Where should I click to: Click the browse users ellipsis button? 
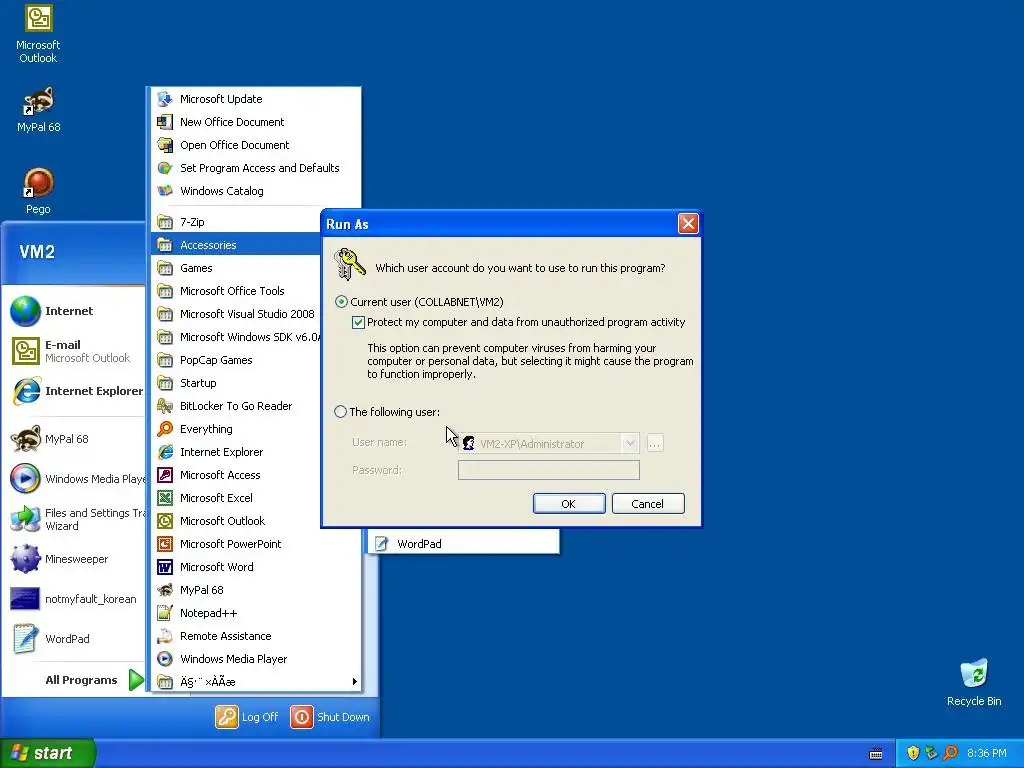(x=654, y=443)
